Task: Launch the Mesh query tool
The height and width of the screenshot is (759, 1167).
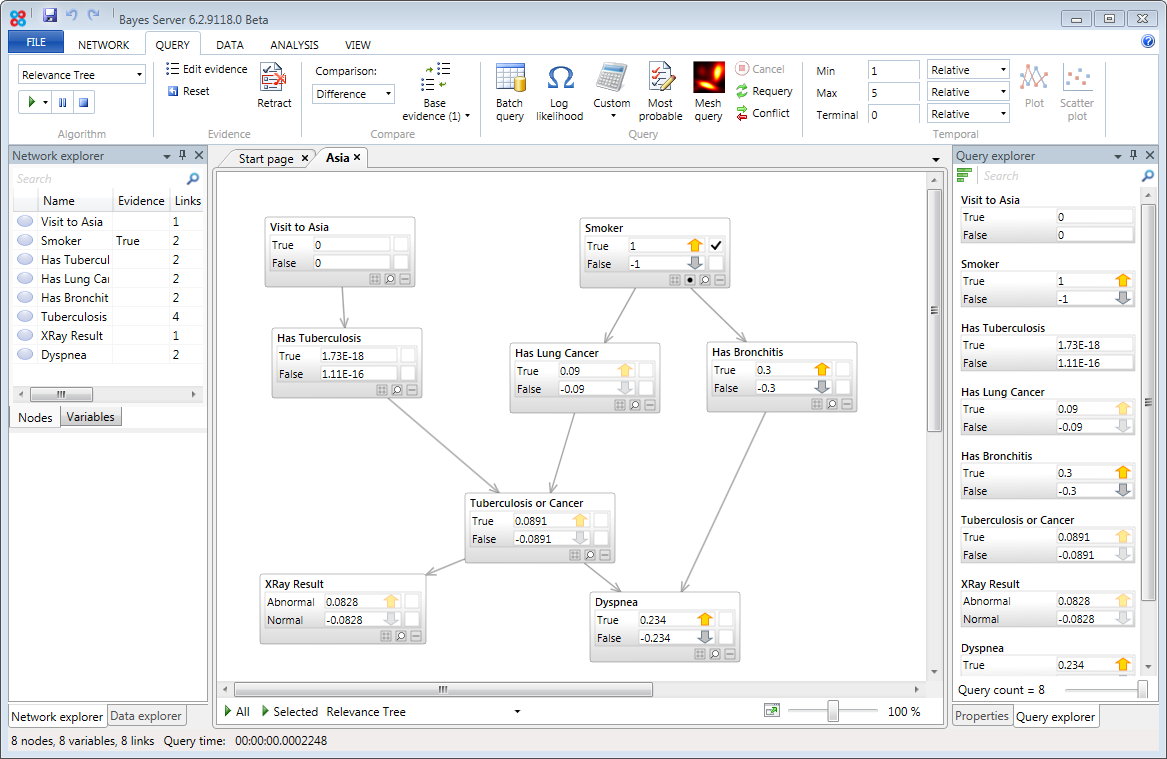Action: coord(708,79)
